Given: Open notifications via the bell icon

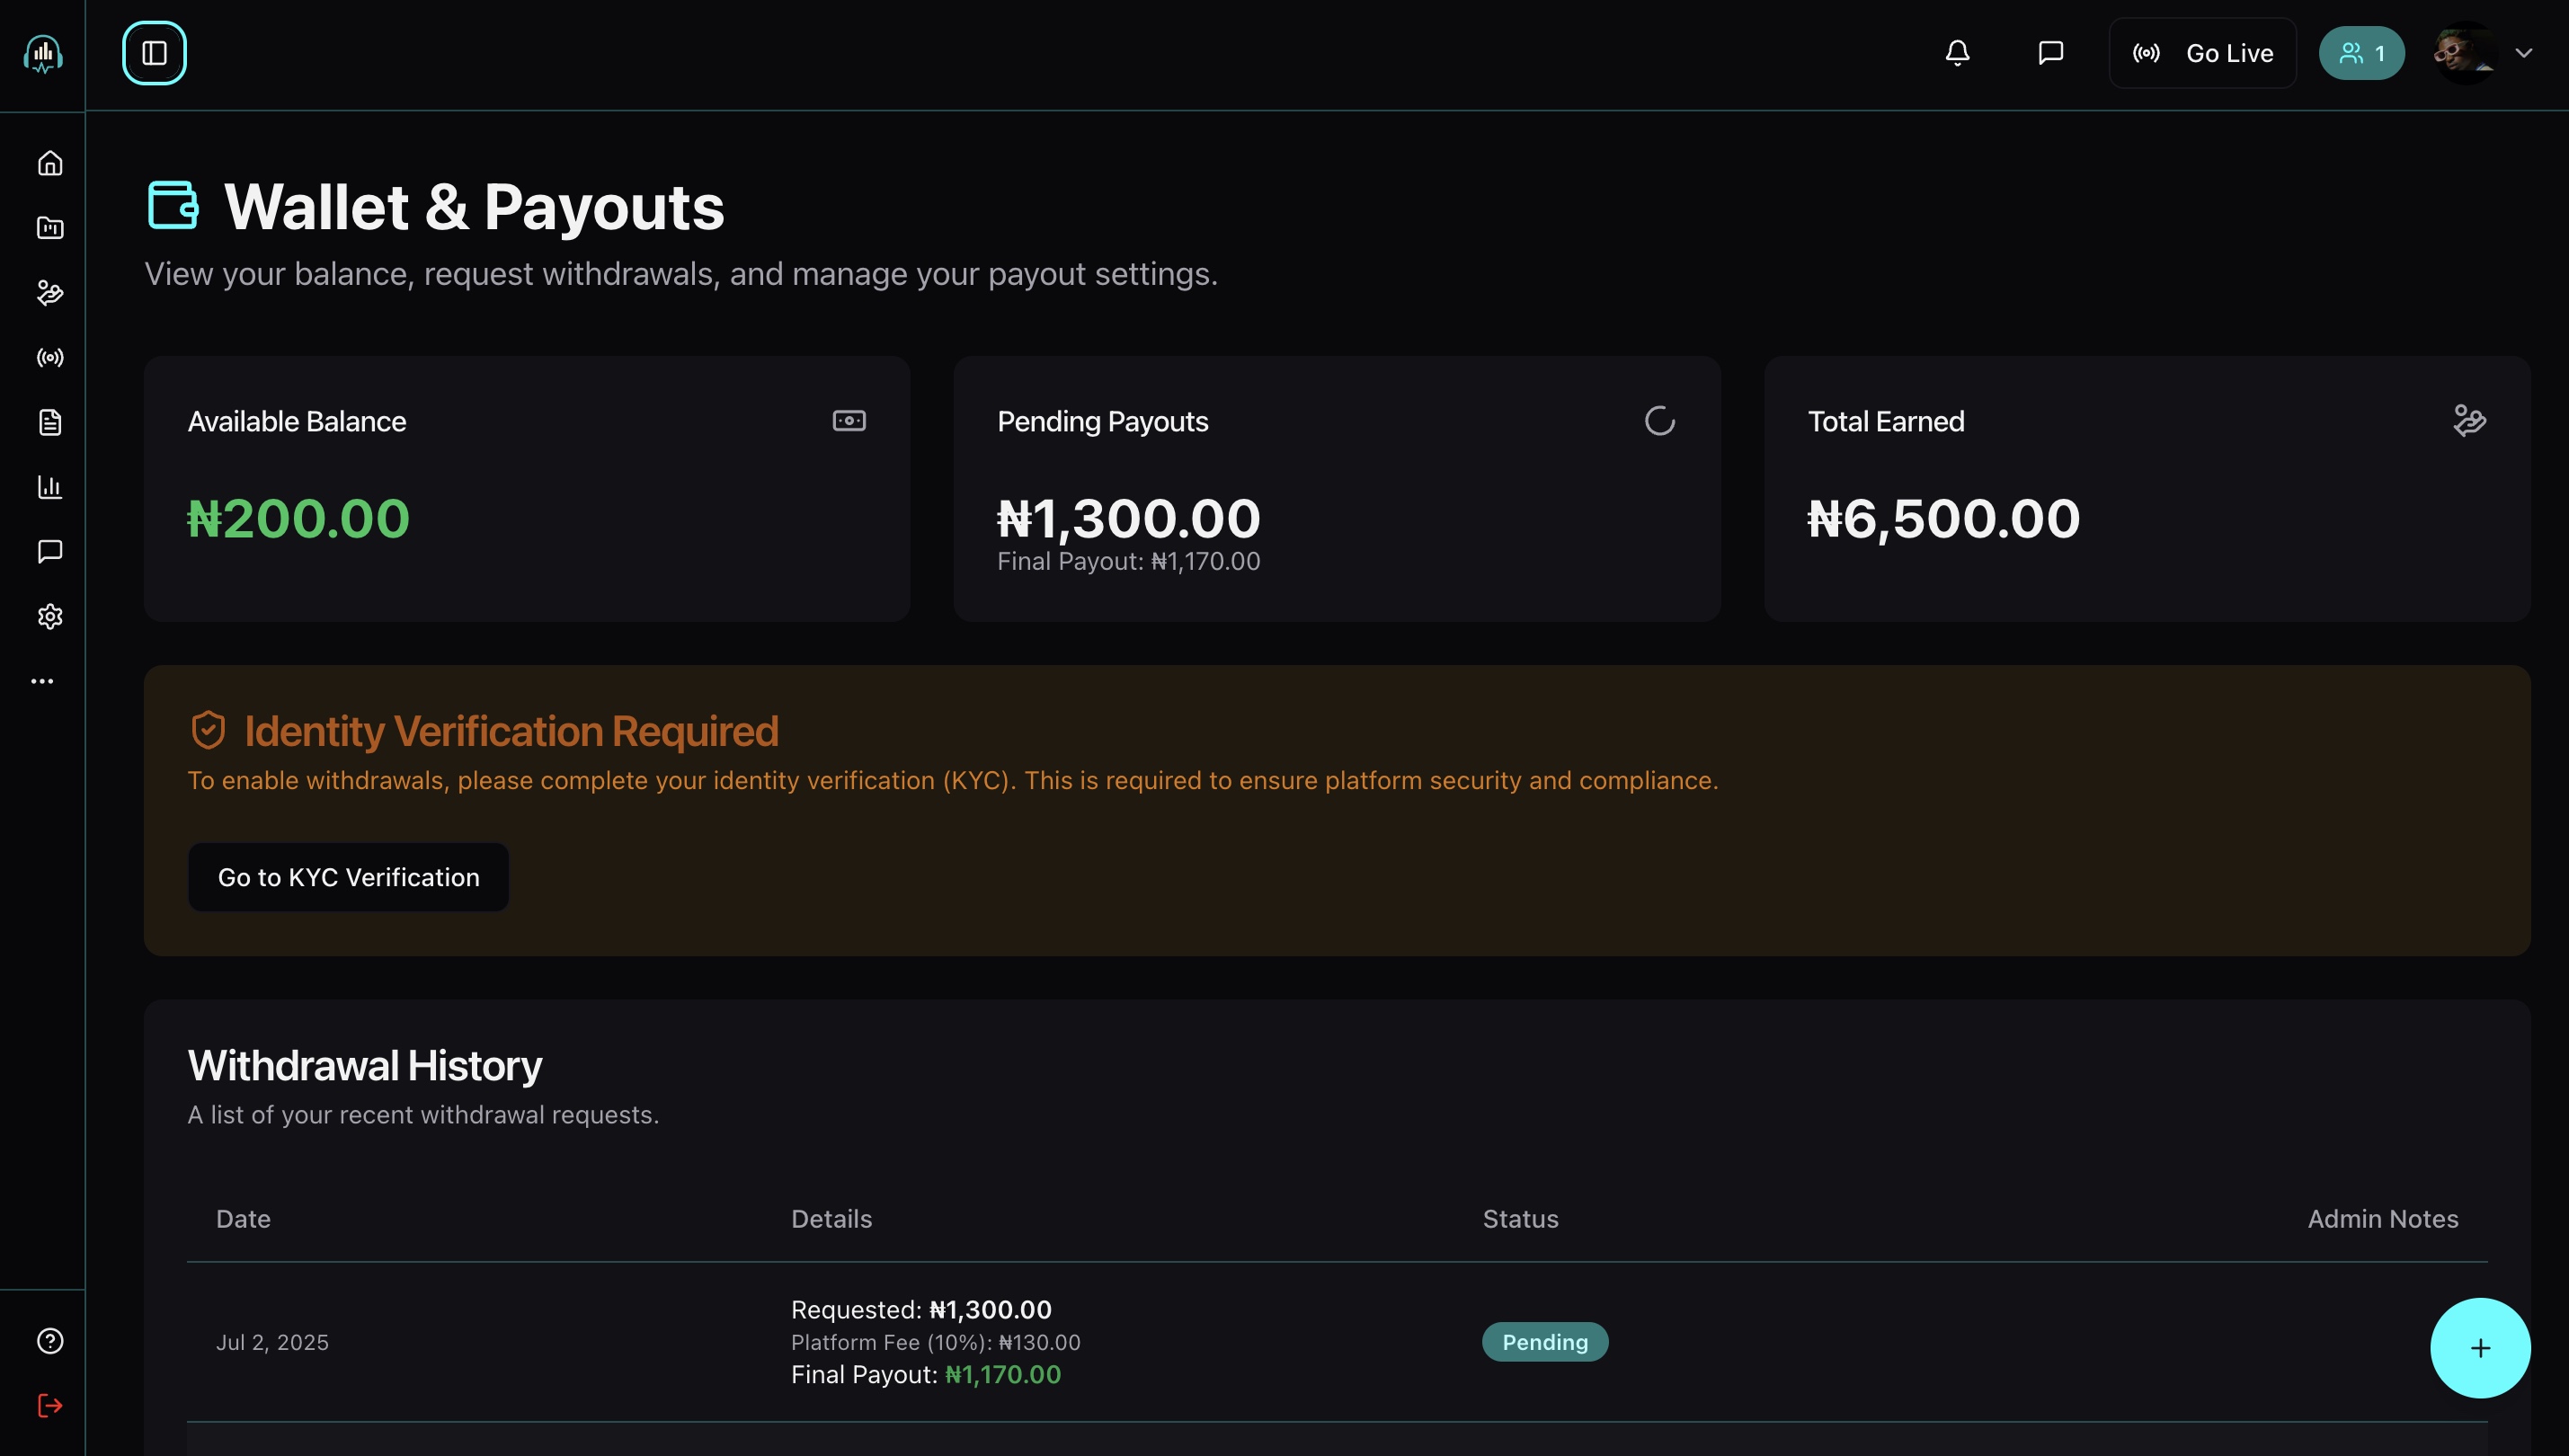Looking at the screenshot, I should point(1958,53).
